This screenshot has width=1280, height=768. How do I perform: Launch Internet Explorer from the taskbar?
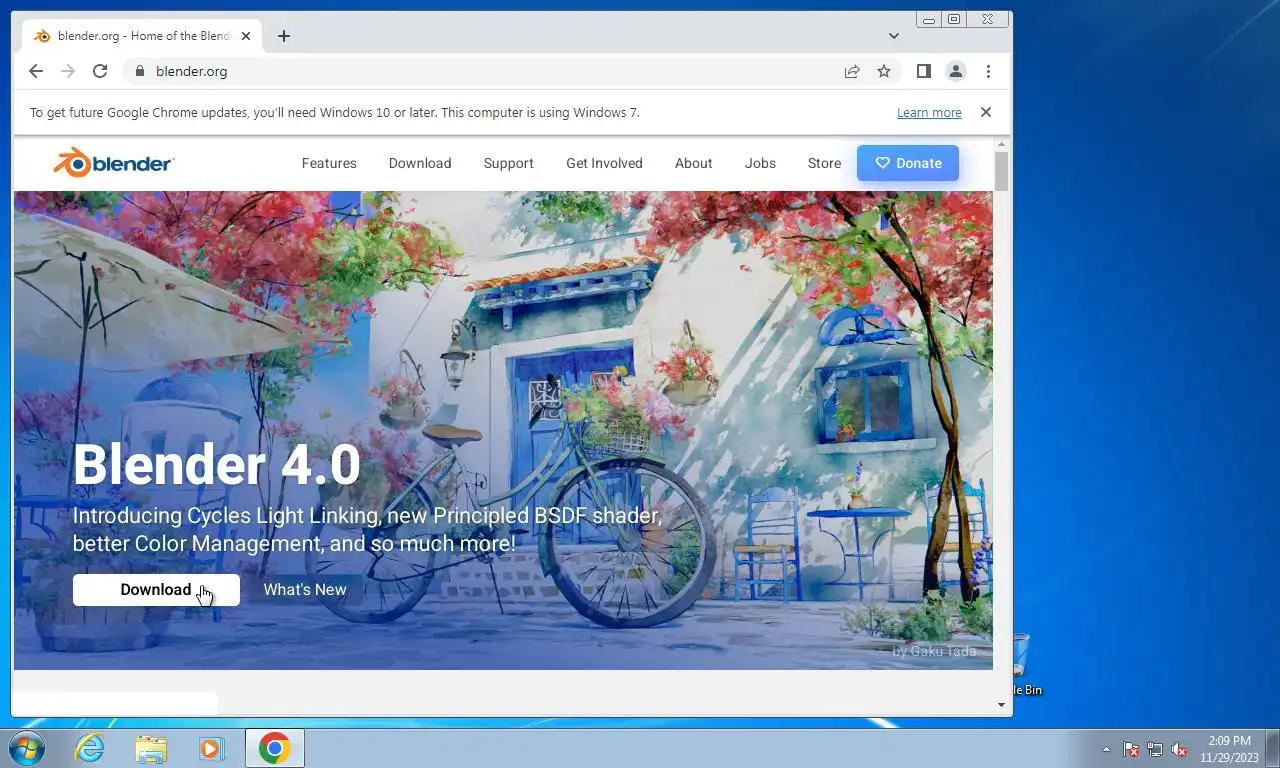click(x=90, y=748)
